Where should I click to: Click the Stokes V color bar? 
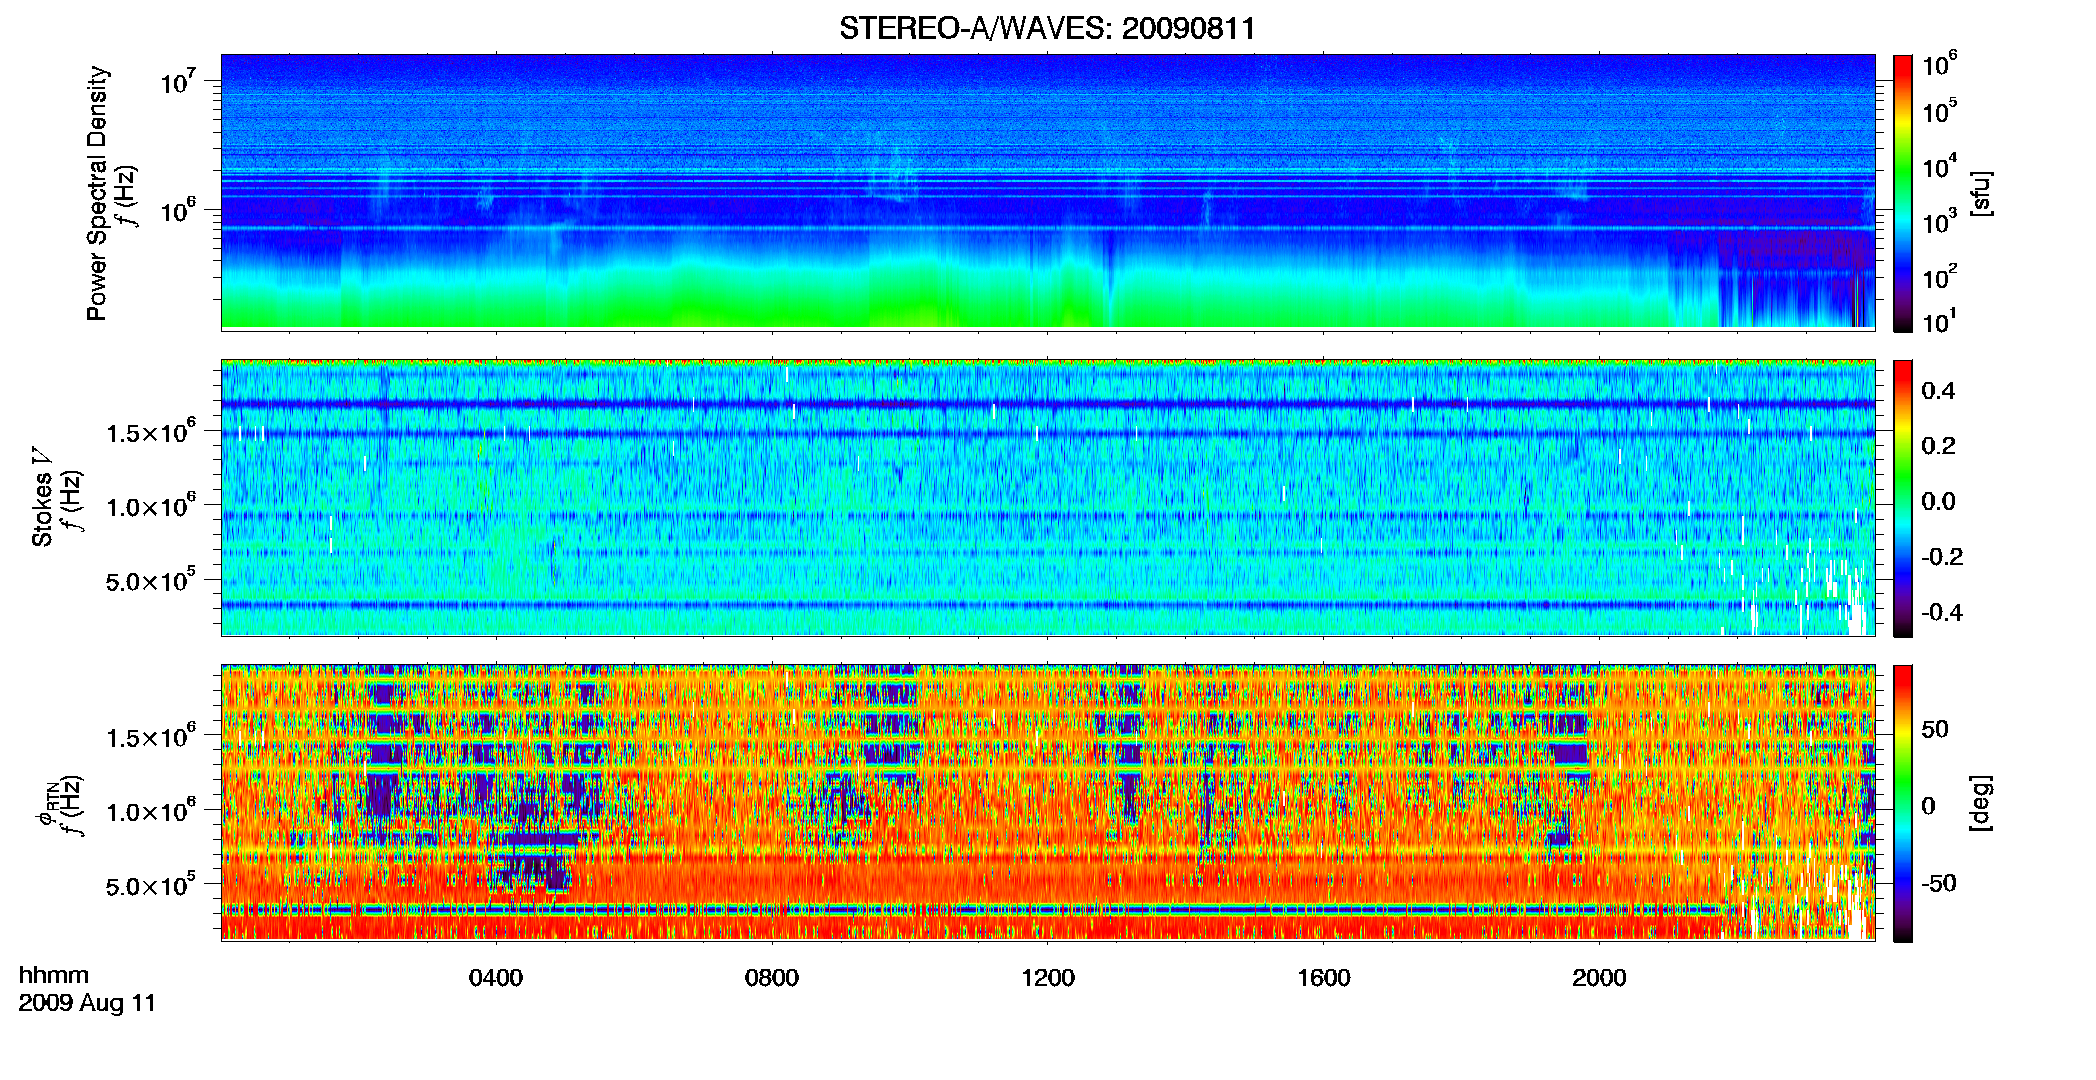1903,498
